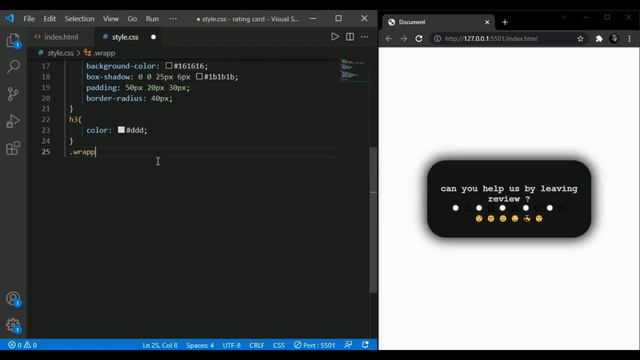
Task: Click the browser address bar URL
Action: pyautogui.click(x=491, y=39)
